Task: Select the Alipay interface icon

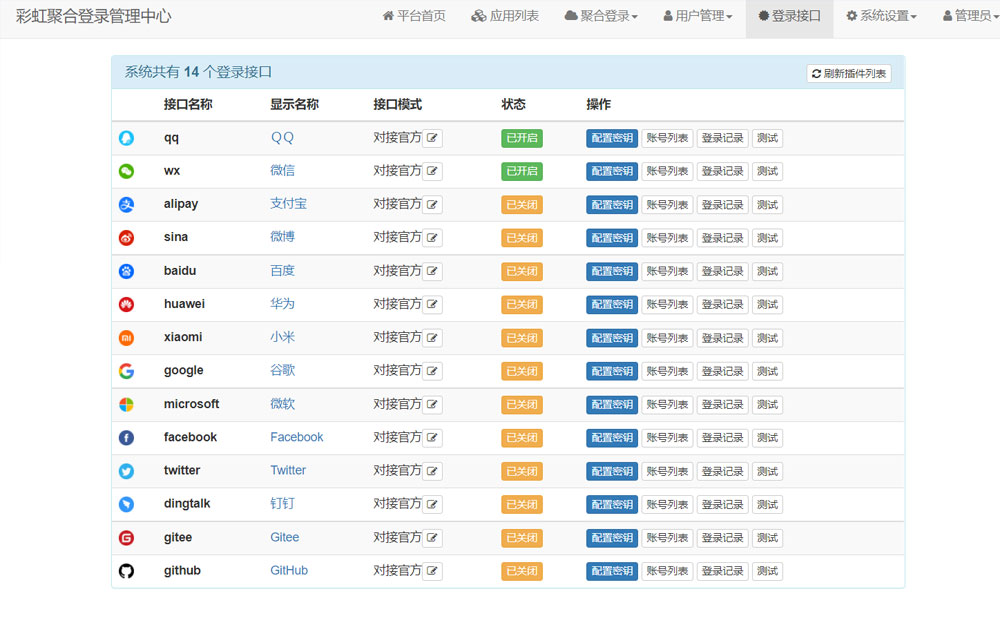Action: tap(126, 204)
